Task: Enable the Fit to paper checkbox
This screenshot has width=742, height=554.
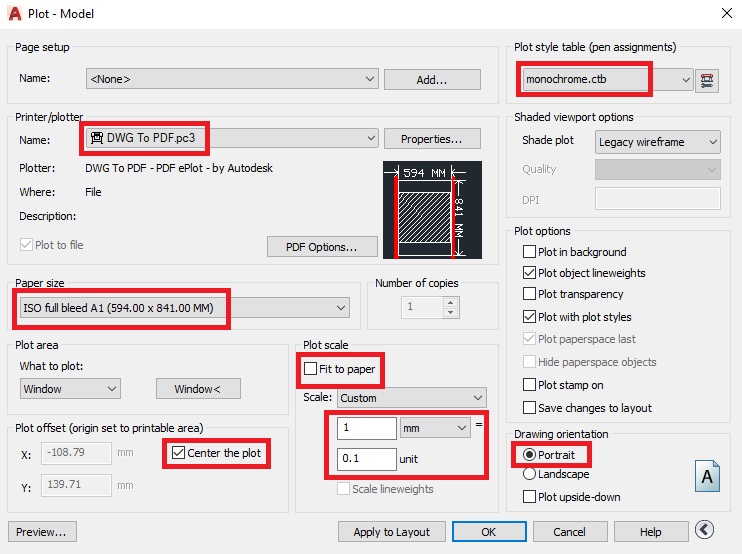Action: point(311,370)
